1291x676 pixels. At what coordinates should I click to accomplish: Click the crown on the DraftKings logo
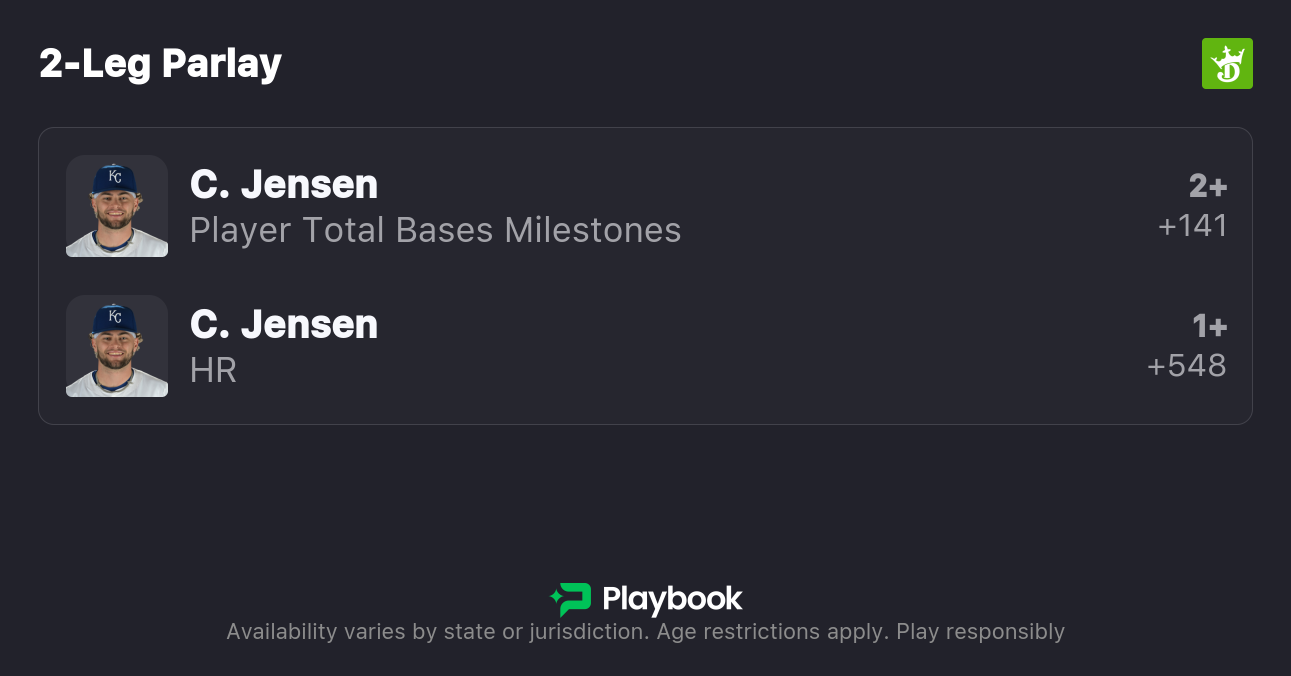point(1230,54)
